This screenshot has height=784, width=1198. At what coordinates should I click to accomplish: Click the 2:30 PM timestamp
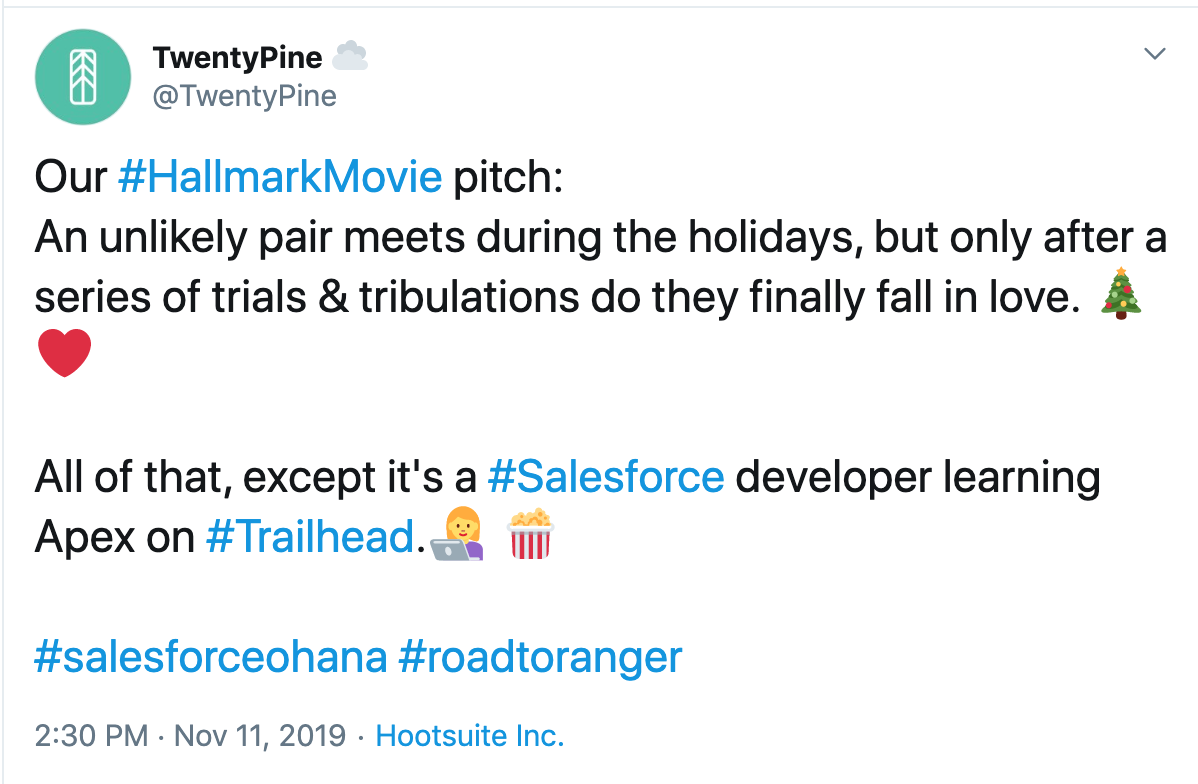92,736
